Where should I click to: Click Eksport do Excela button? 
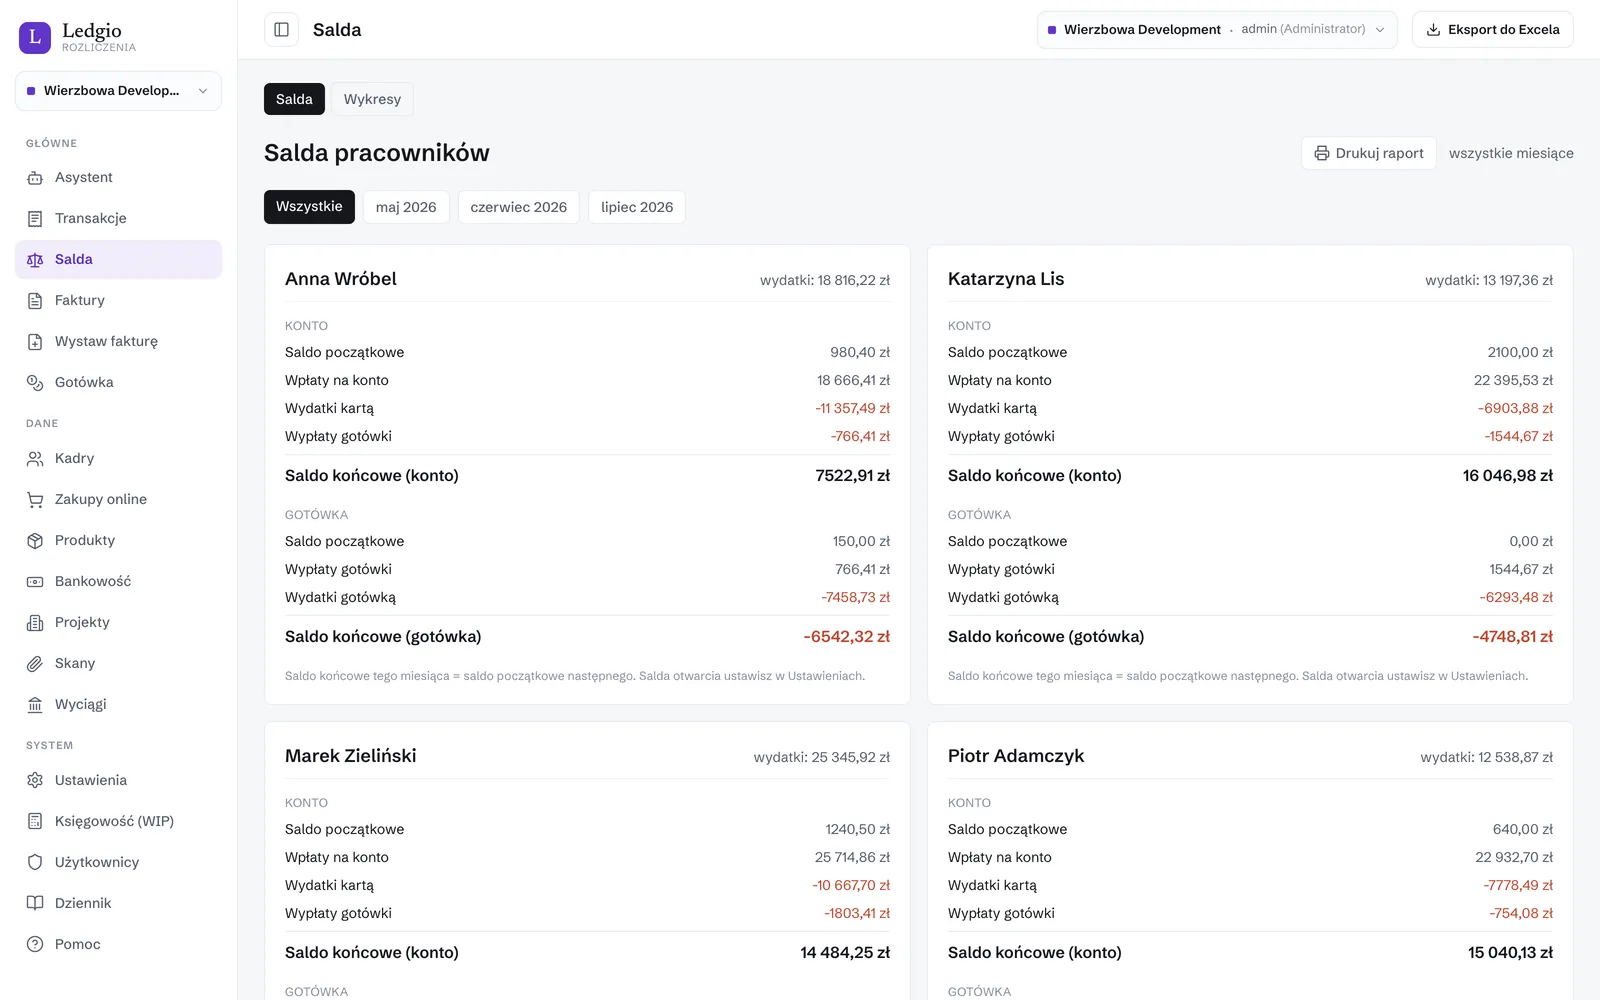(1493, 30)
